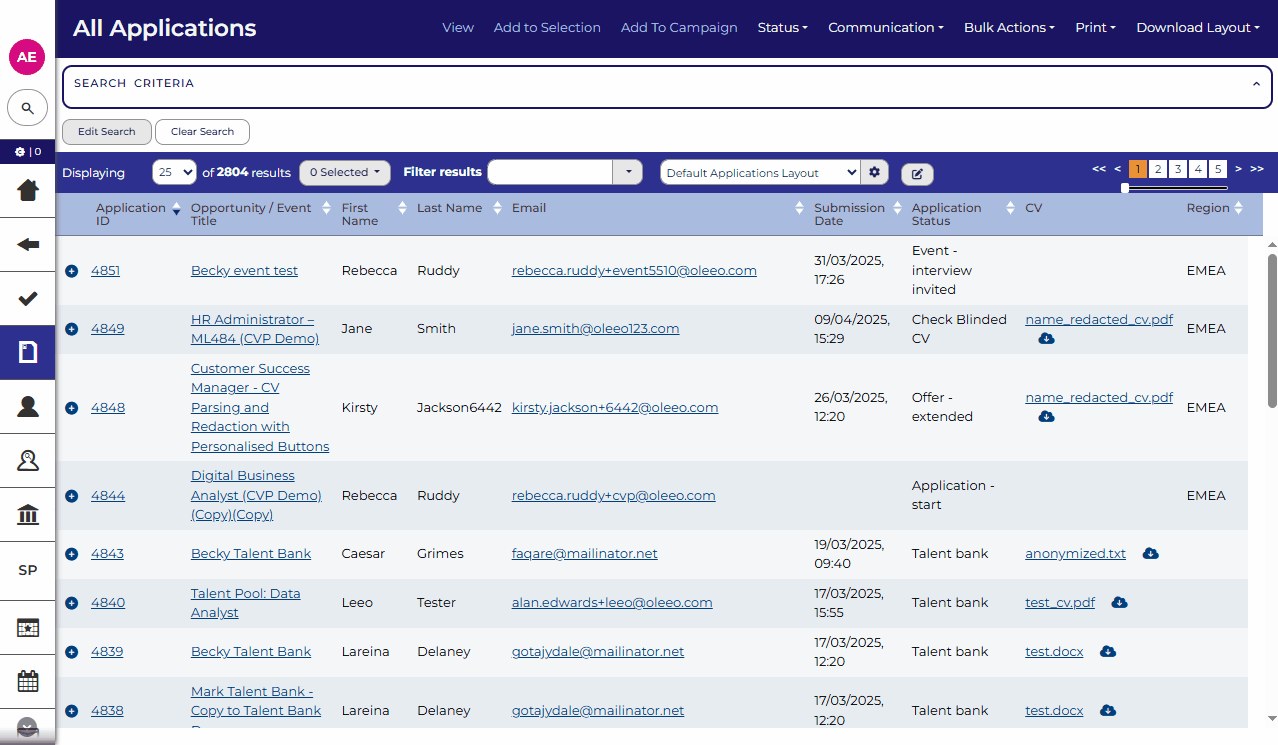The height and width of the screenshot is (745, 1278).
Task: Open the results per page dropdown
Action: (174, 172)
